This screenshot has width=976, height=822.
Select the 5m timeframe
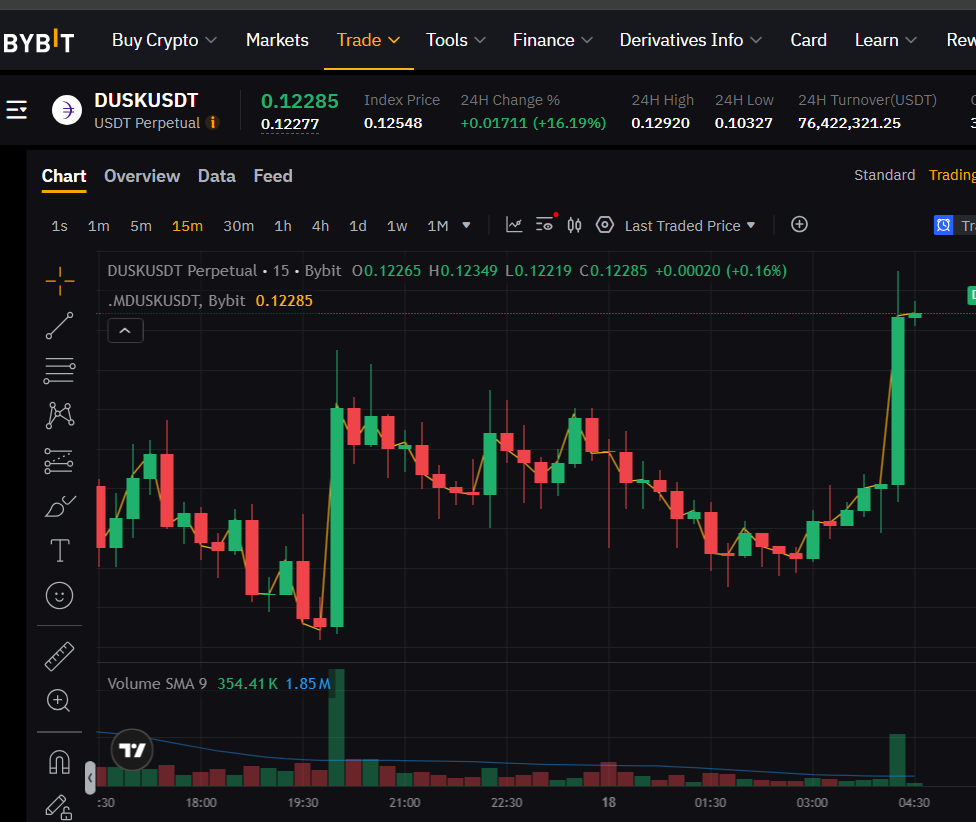(x=141, y=226)
